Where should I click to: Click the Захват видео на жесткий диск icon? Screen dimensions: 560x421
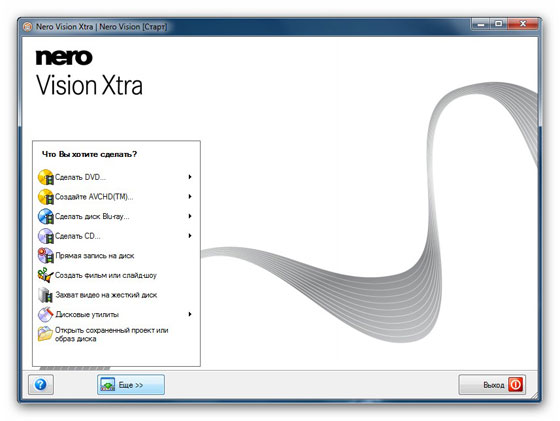46,295
